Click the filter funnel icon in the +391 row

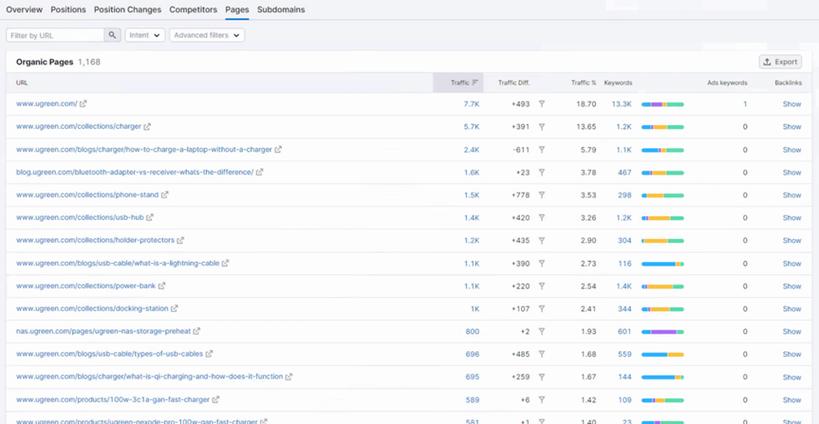tap(542, 126)
